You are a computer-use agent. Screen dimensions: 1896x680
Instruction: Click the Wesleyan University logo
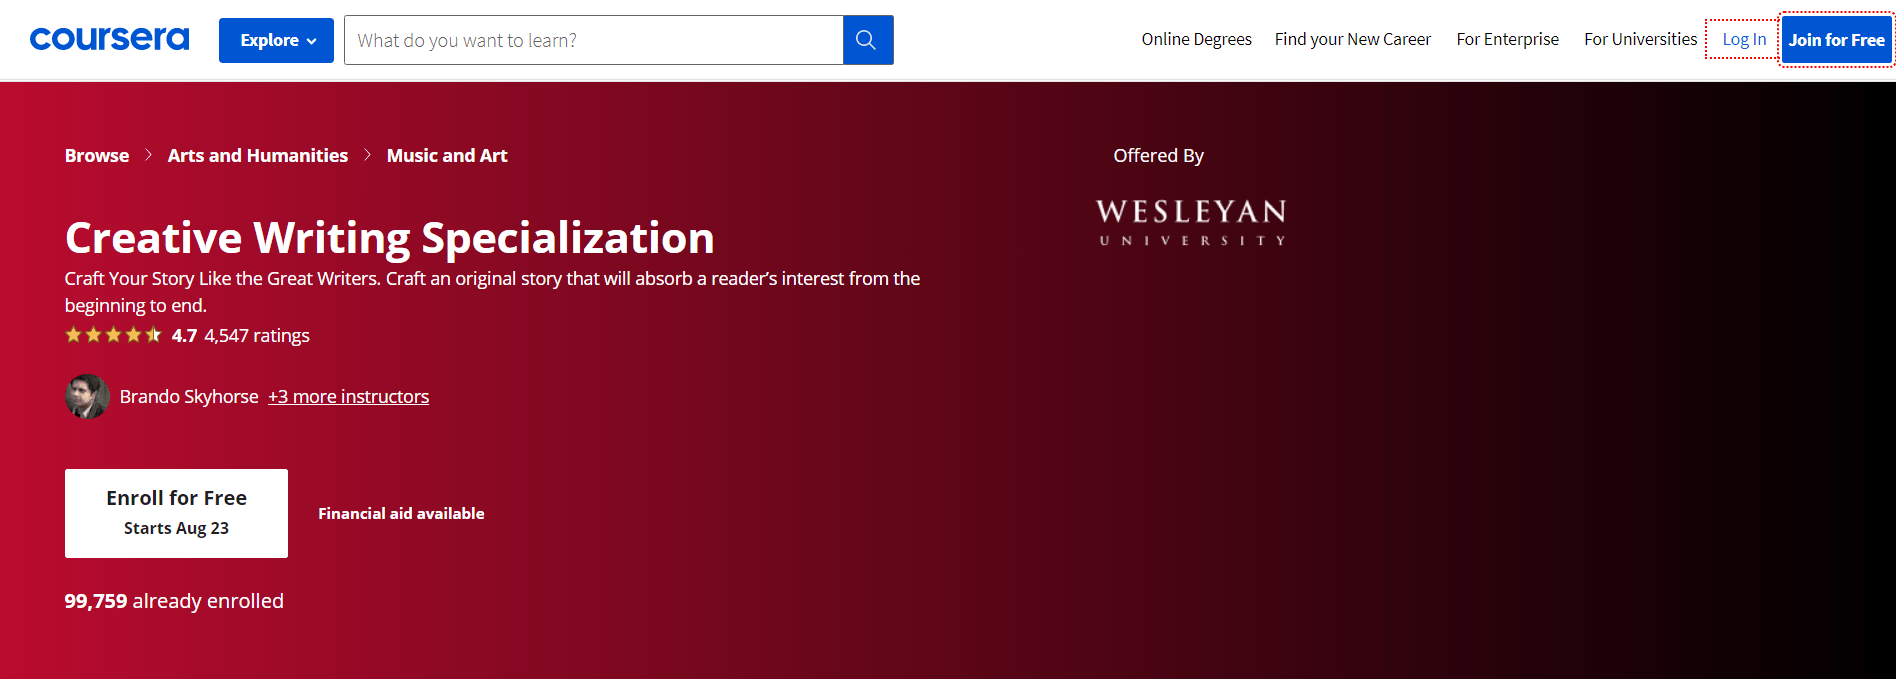point(1190,222)
